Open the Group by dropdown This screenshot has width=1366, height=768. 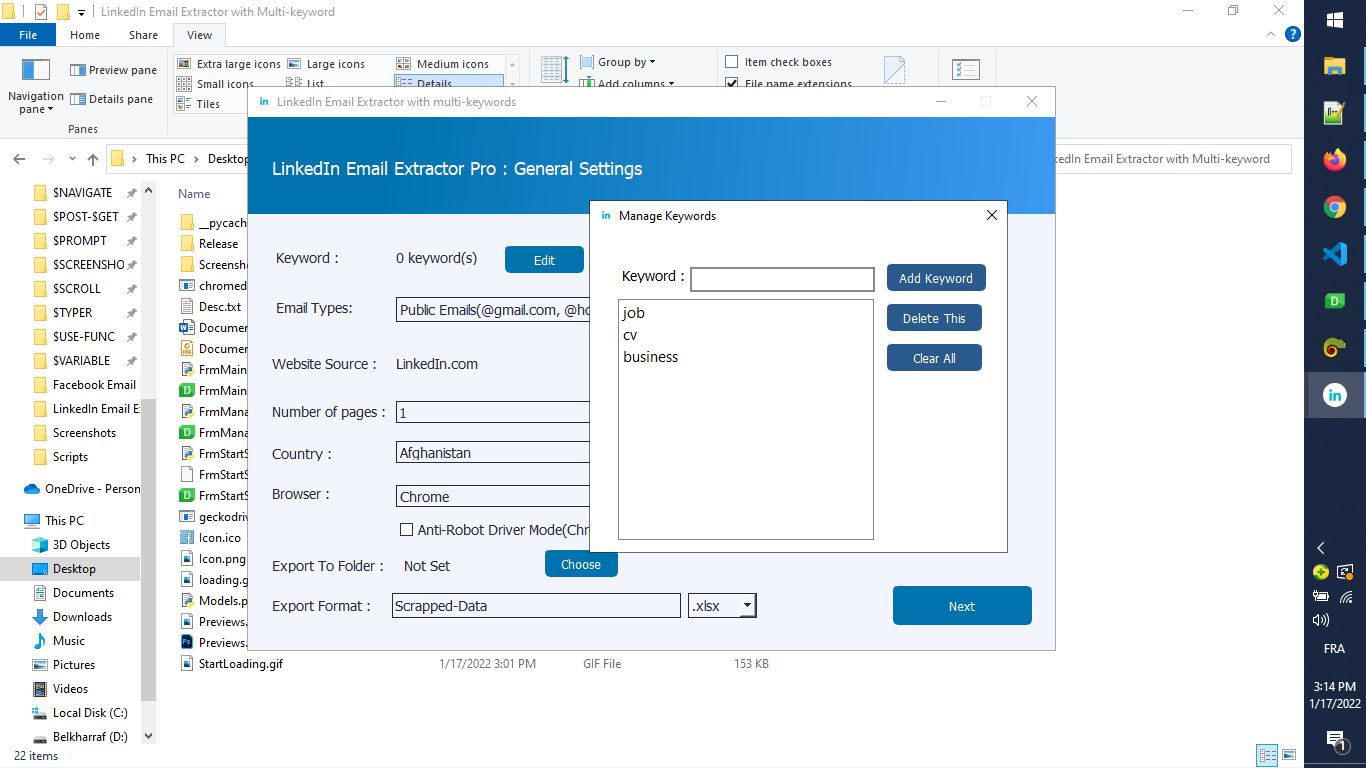(618, 62)
